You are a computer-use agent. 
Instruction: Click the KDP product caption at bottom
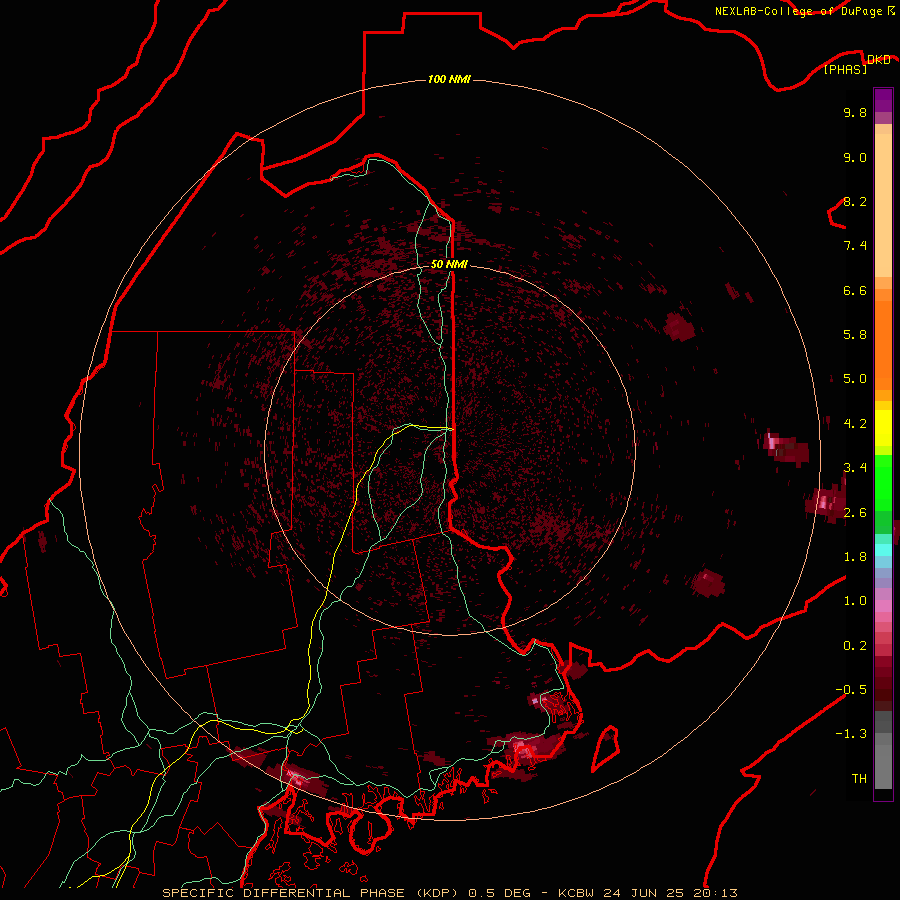[449, 893]
